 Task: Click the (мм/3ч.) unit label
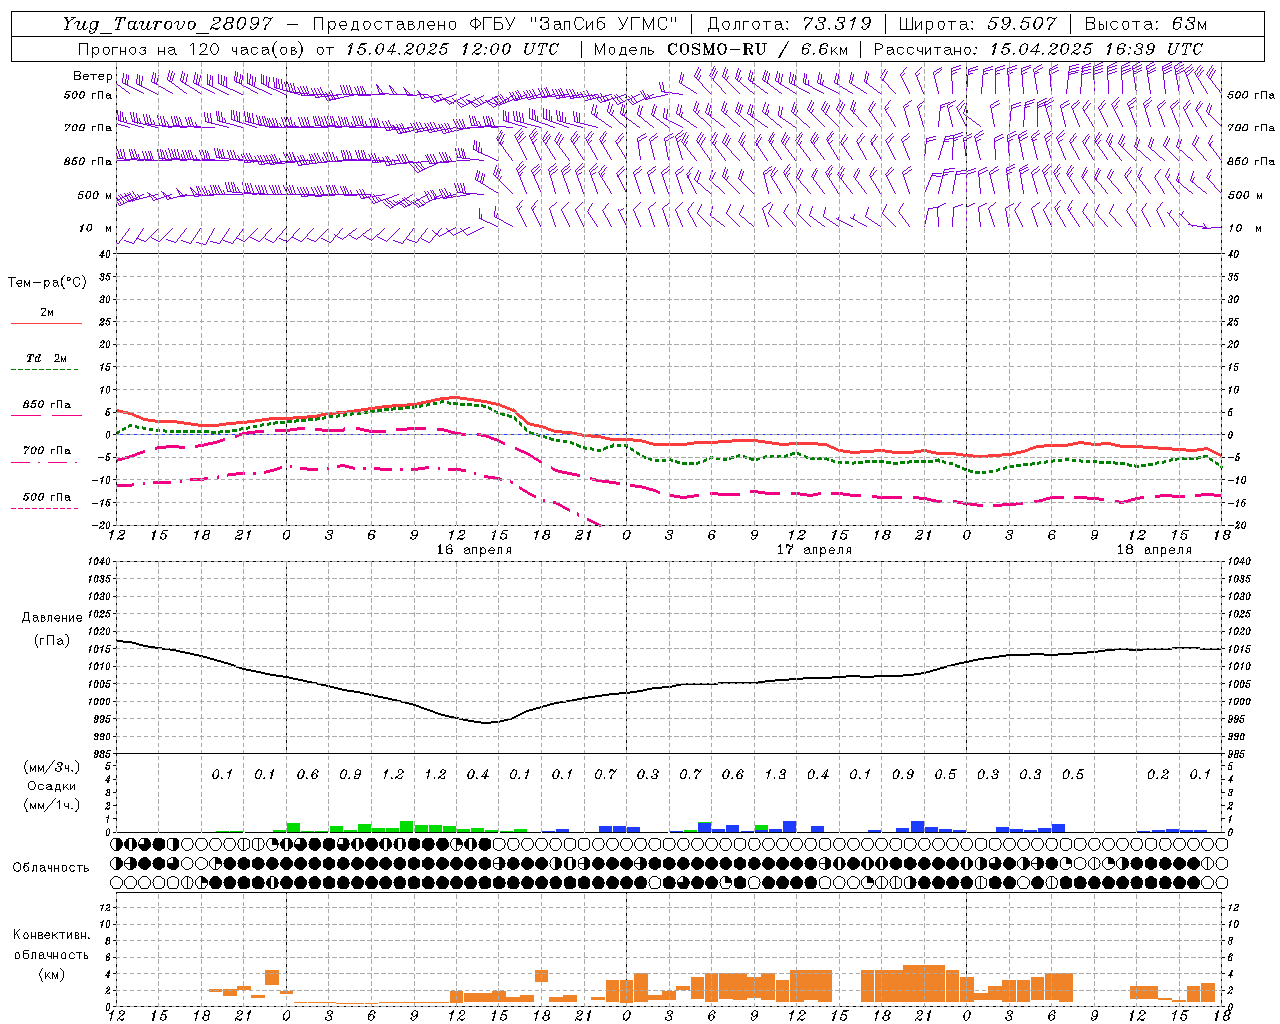(52, 767)
